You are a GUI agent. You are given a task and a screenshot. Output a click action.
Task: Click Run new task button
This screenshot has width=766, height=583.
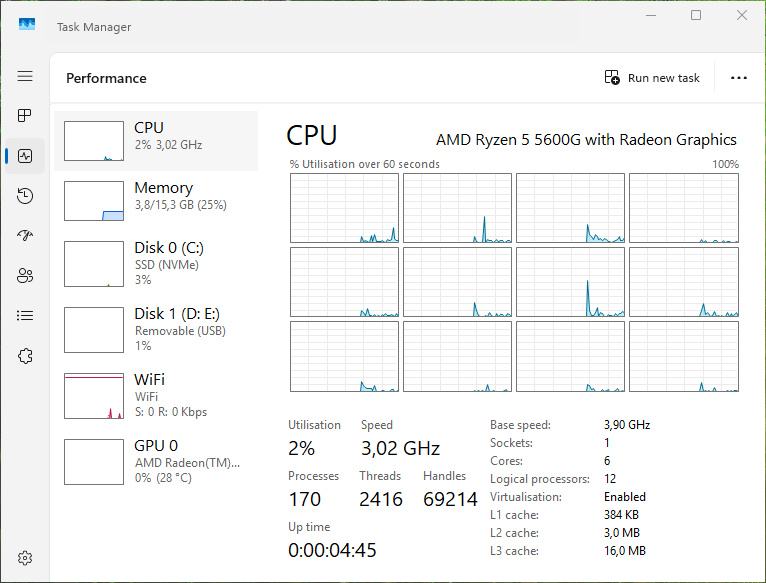652,78
